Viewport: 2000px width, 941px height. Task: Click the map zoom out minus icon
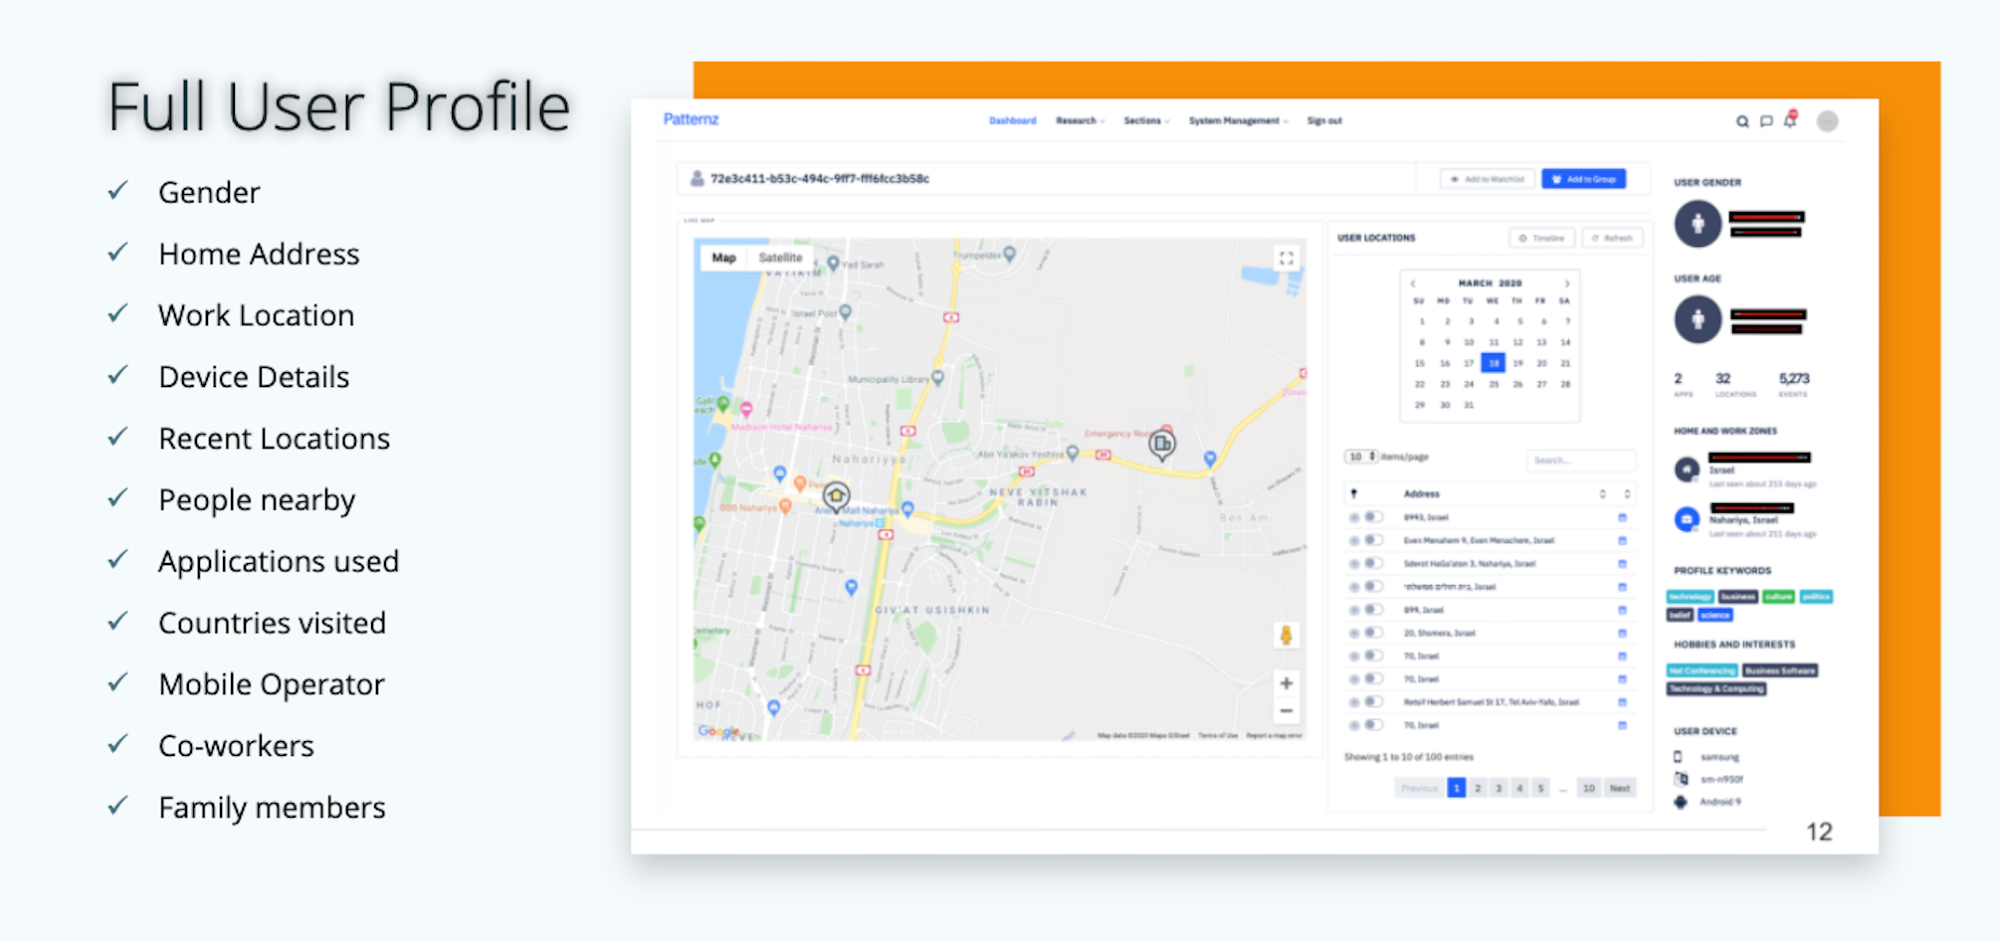coord(1286,711)
